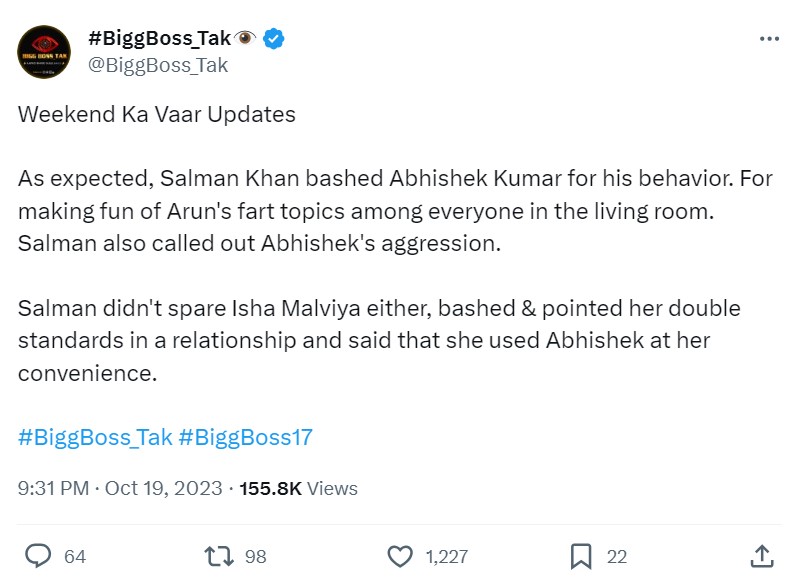Click the paragraph about Isha Malviya
This screenshot has height=585, width=801.
(x=378, y=340)
